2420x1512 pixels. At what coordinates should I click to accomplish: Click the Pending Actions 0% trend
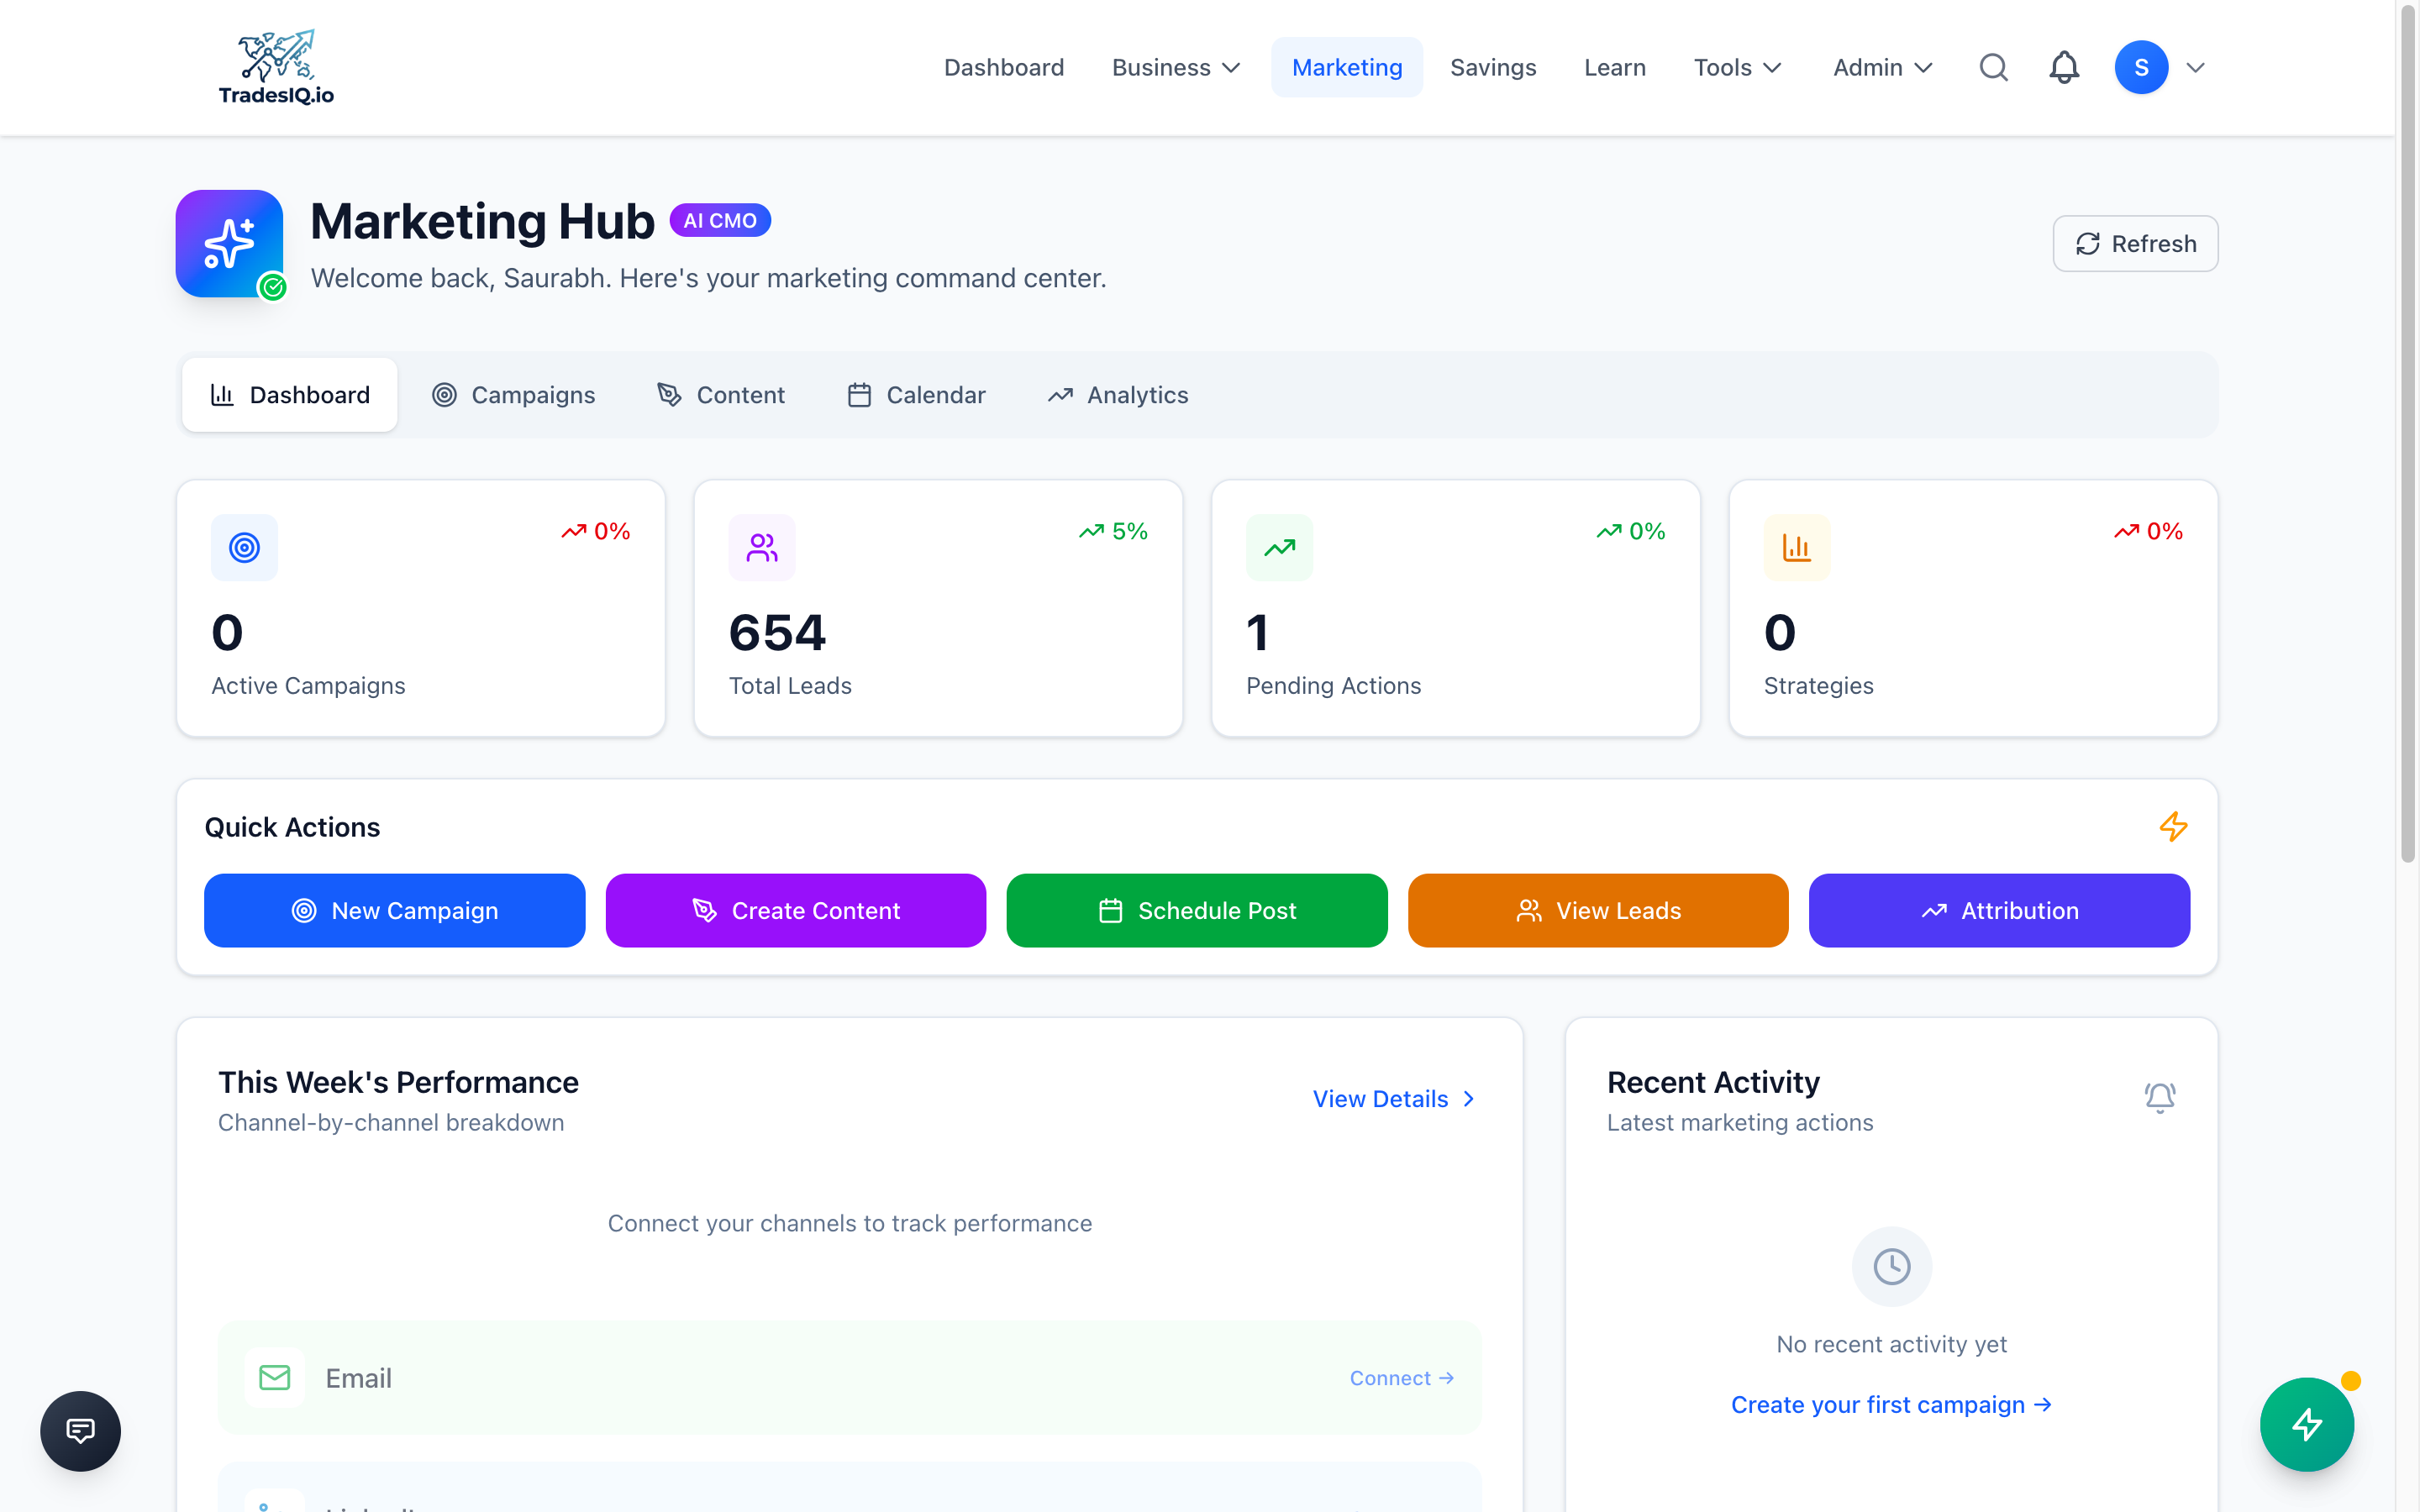(x=1630, y=531)
